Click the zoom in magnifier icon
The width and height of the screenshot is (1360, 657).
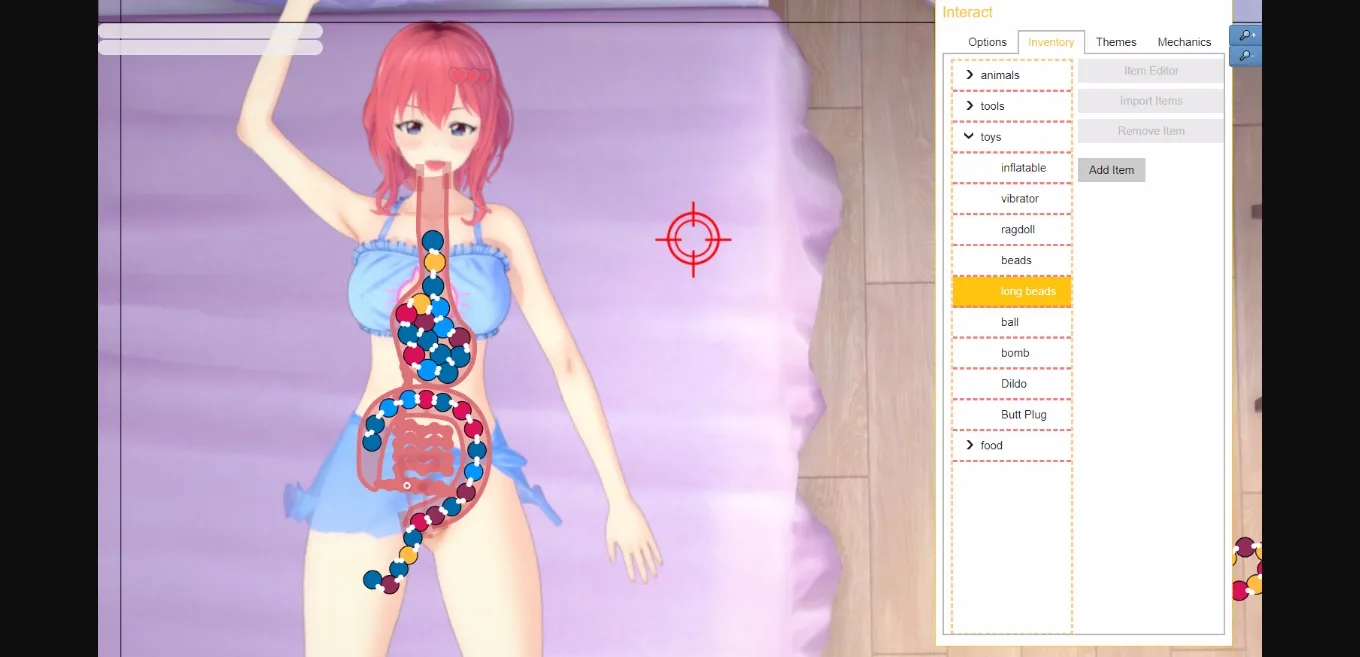1245,35
